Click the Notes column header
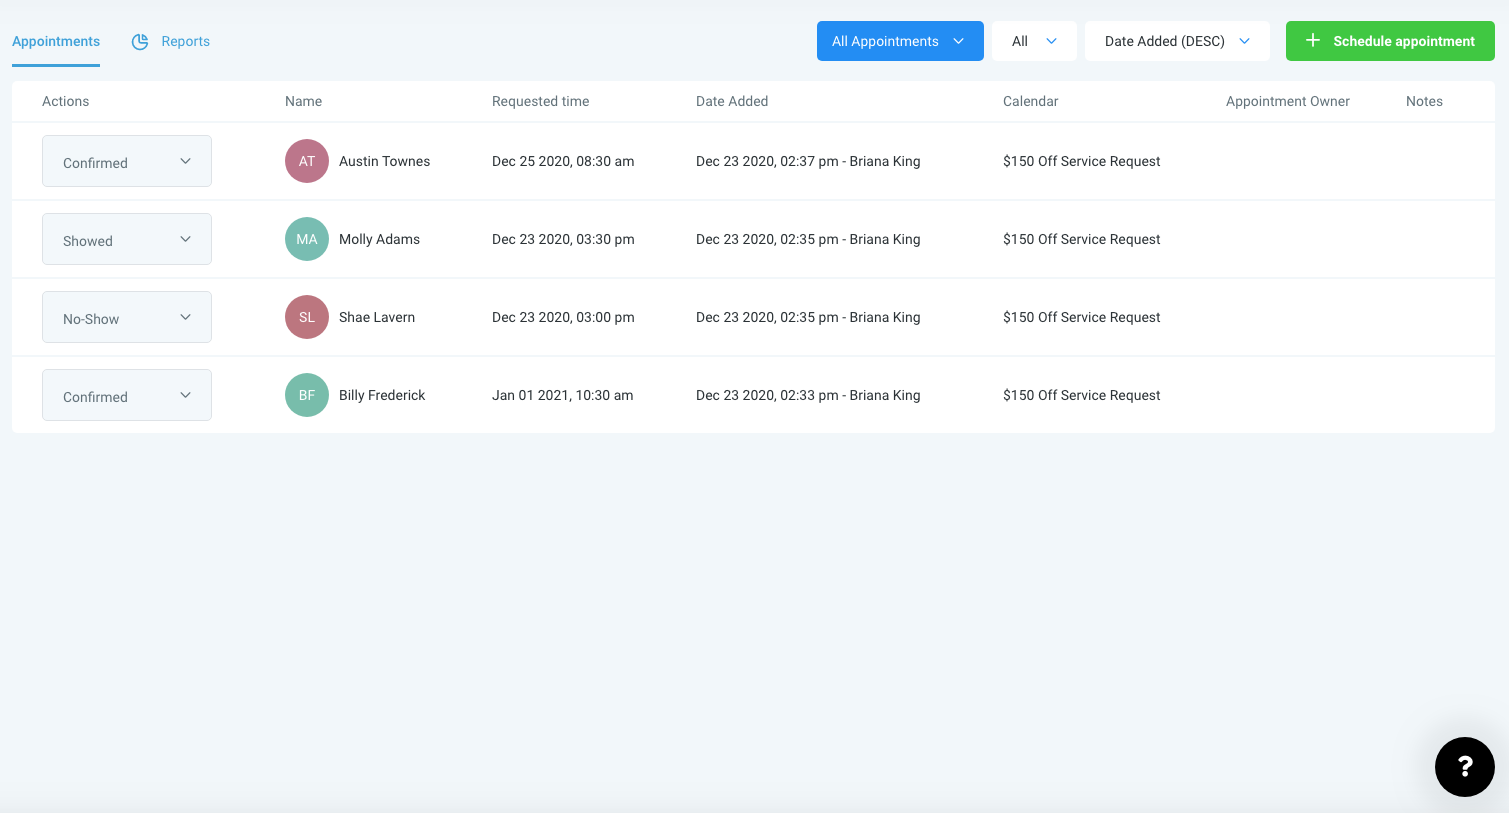Viewport: 1509px width, 813px height. point(1424,101)
